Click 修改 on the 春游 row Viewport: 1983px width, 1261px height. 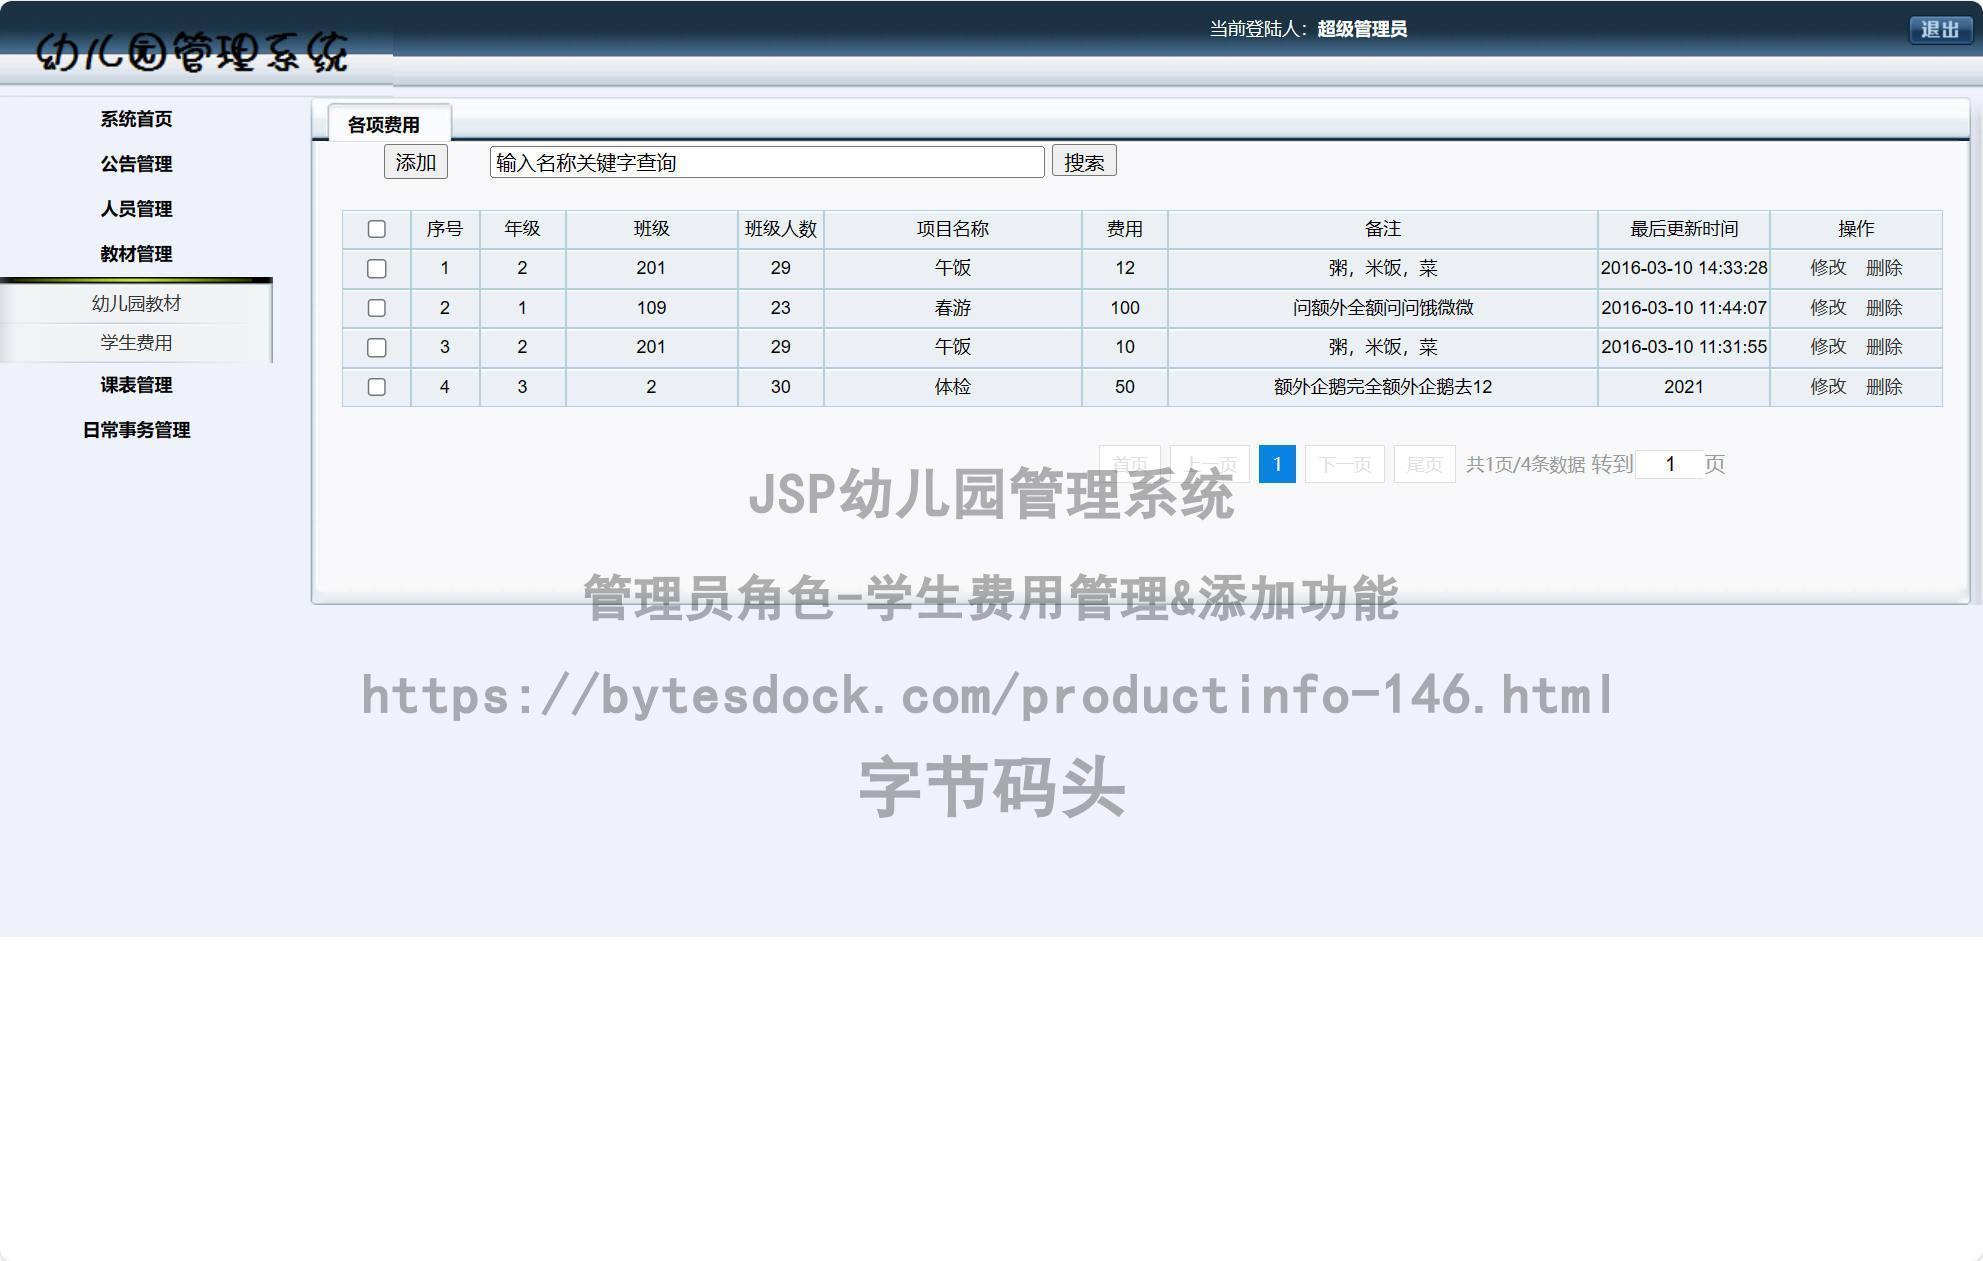click(x=1828, y=308)
